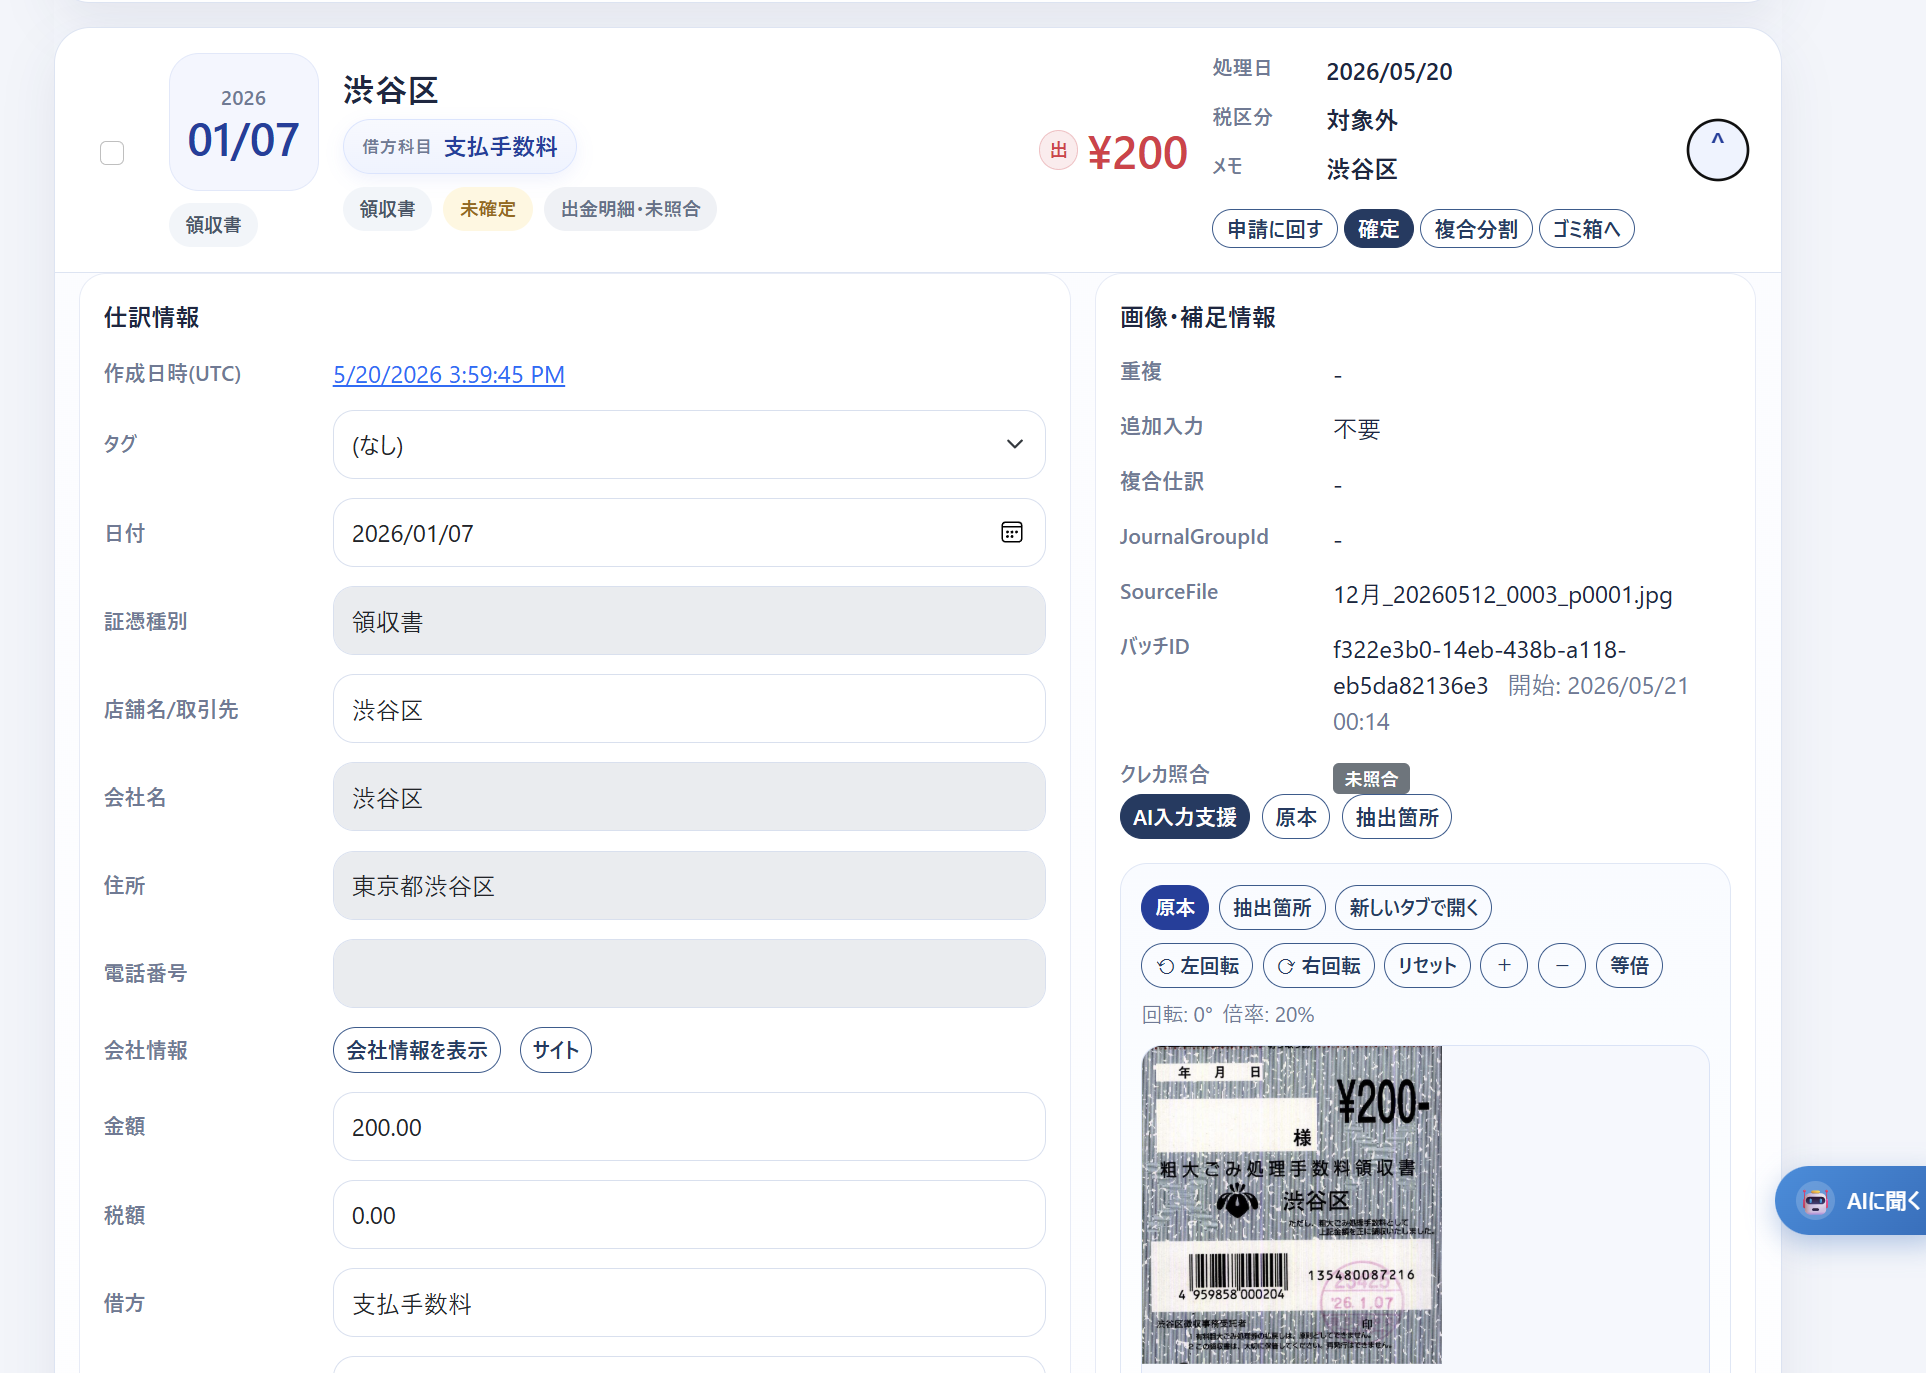
Task: Collapse the entry with the round caret button
Action: 1717,150
